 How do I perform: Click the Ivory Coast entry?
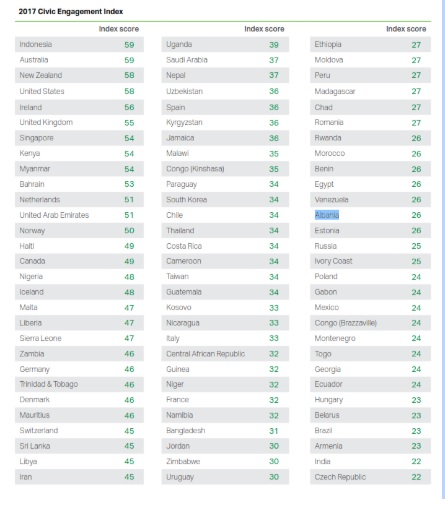[x=333, y=261]
